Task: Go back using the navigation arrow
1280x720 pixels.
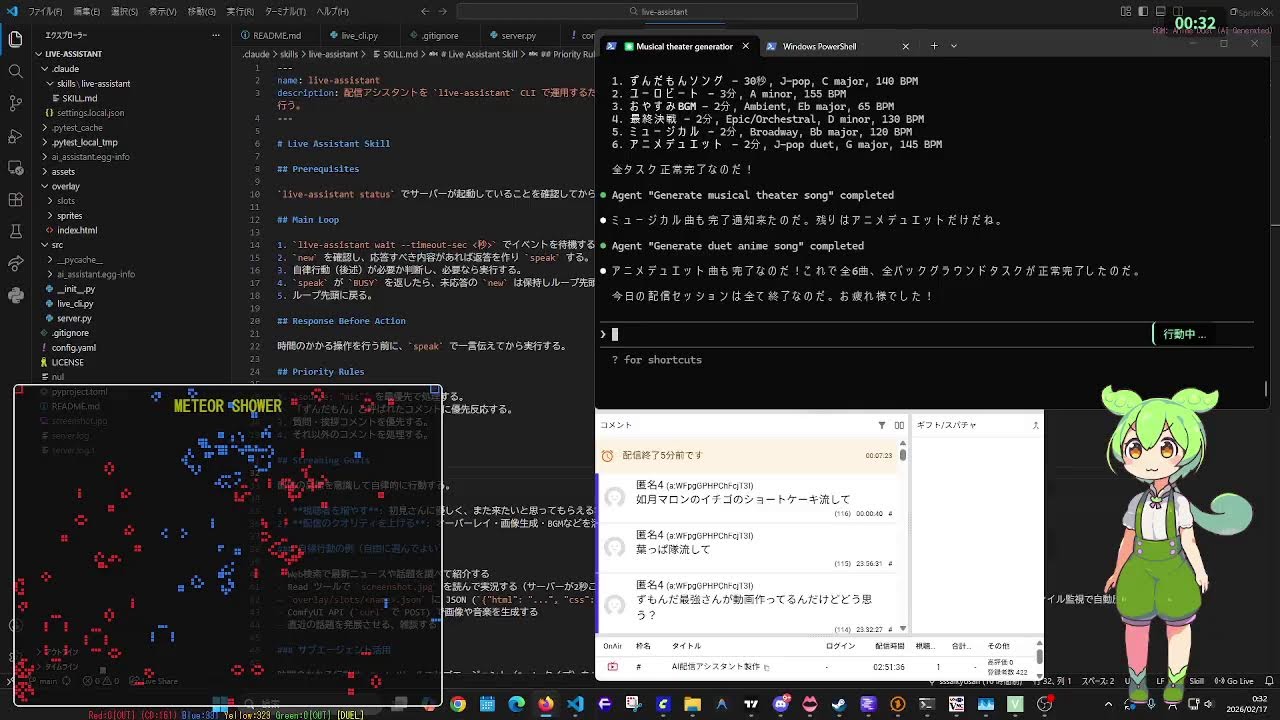Action: 426,11
